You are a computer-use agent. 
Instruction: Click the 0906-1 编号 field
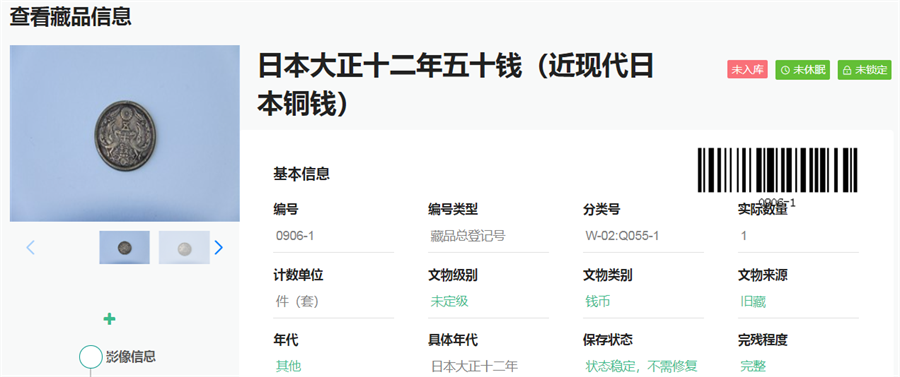pyautogui.click(x=333, y=236)
